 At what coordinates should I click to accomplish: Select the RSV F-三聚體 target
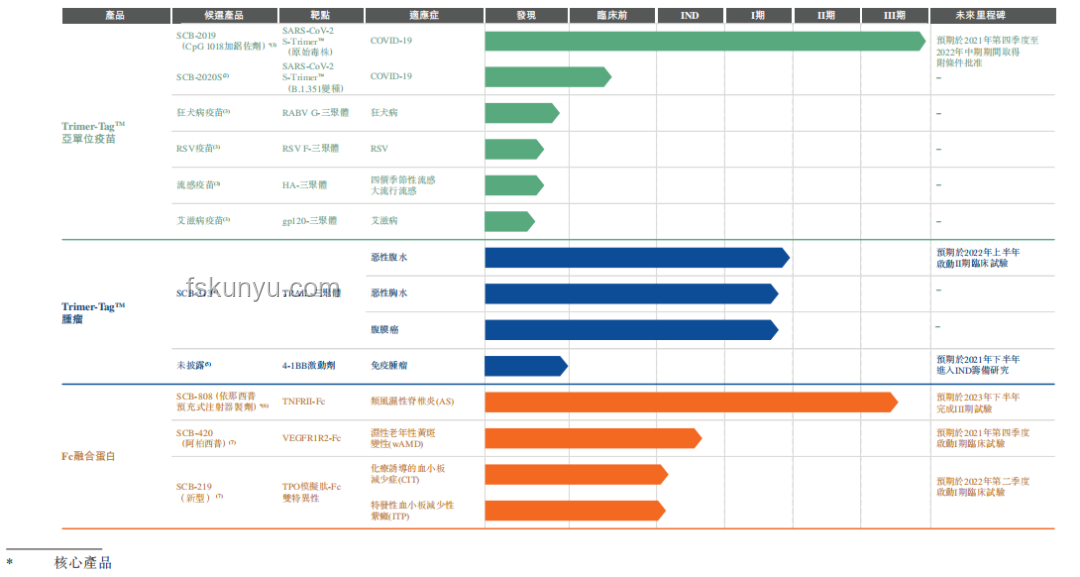(x=311, y=148)
